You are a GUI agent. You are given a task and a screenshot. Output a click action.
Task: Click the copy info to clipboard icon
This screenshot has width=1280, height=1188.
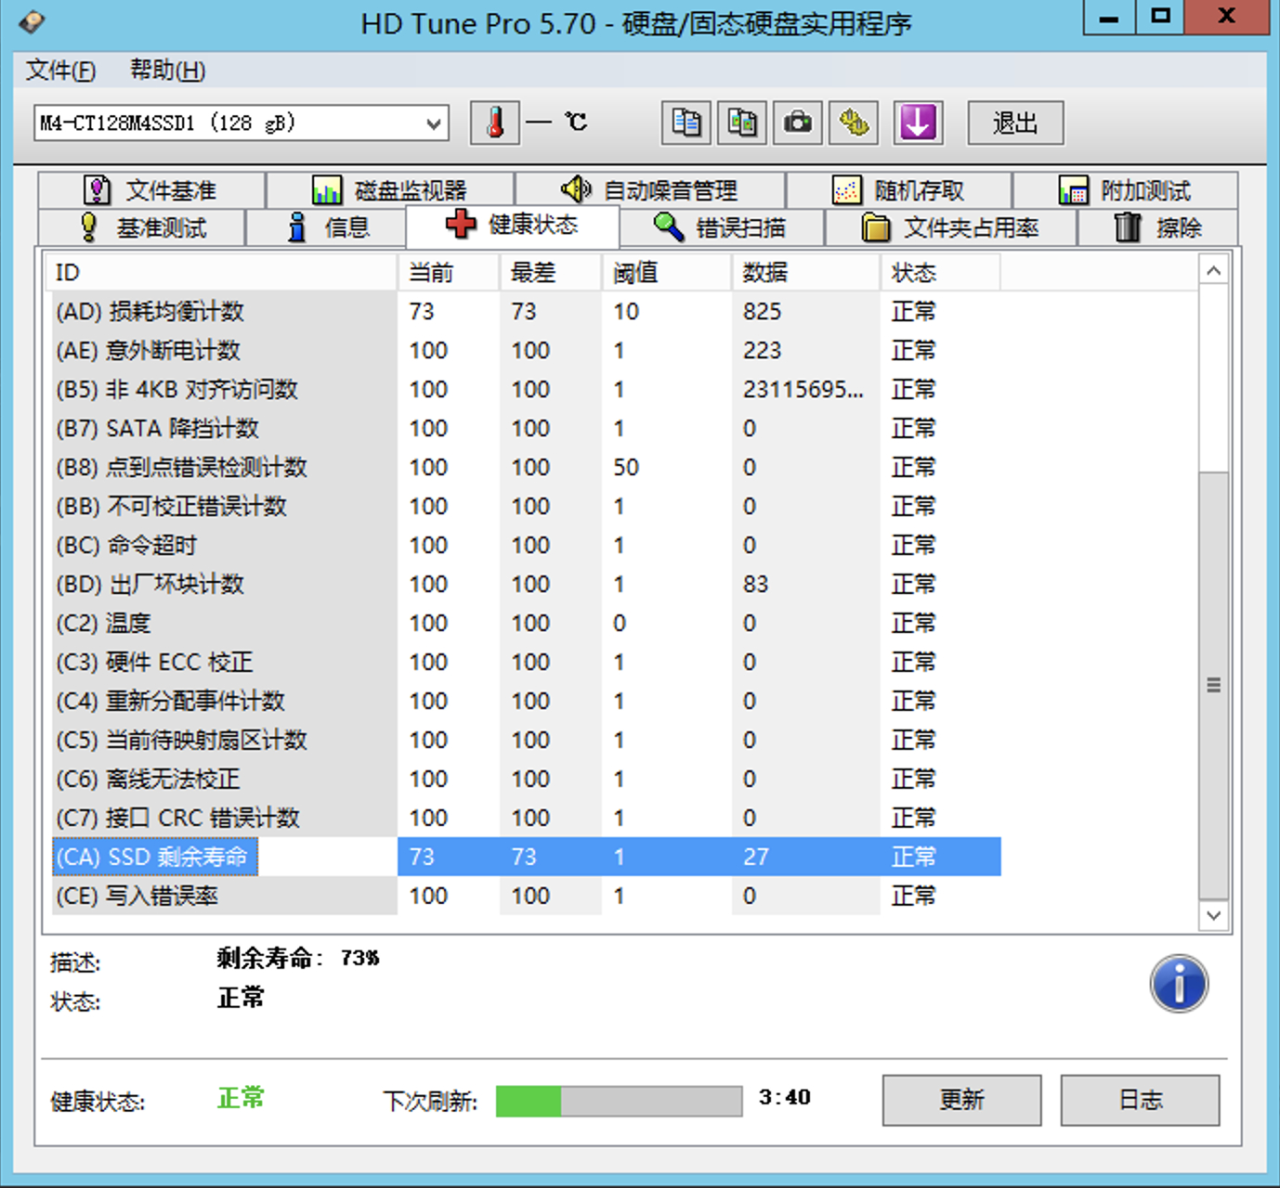[686, 123]
